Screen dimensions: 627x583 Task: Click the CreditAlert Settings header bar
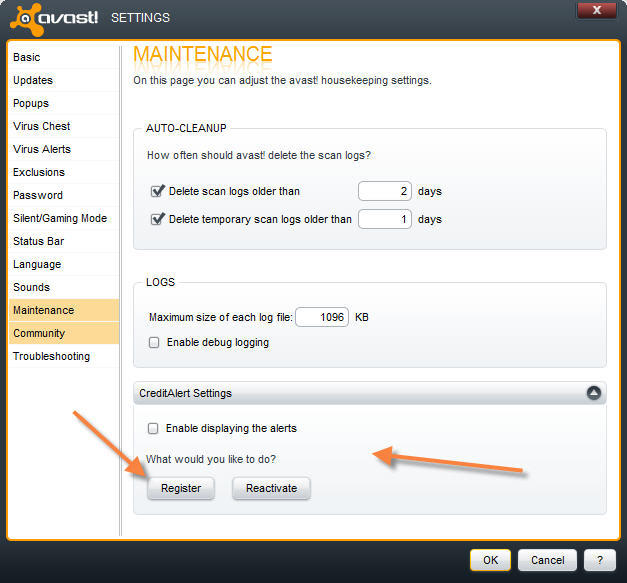369,393
